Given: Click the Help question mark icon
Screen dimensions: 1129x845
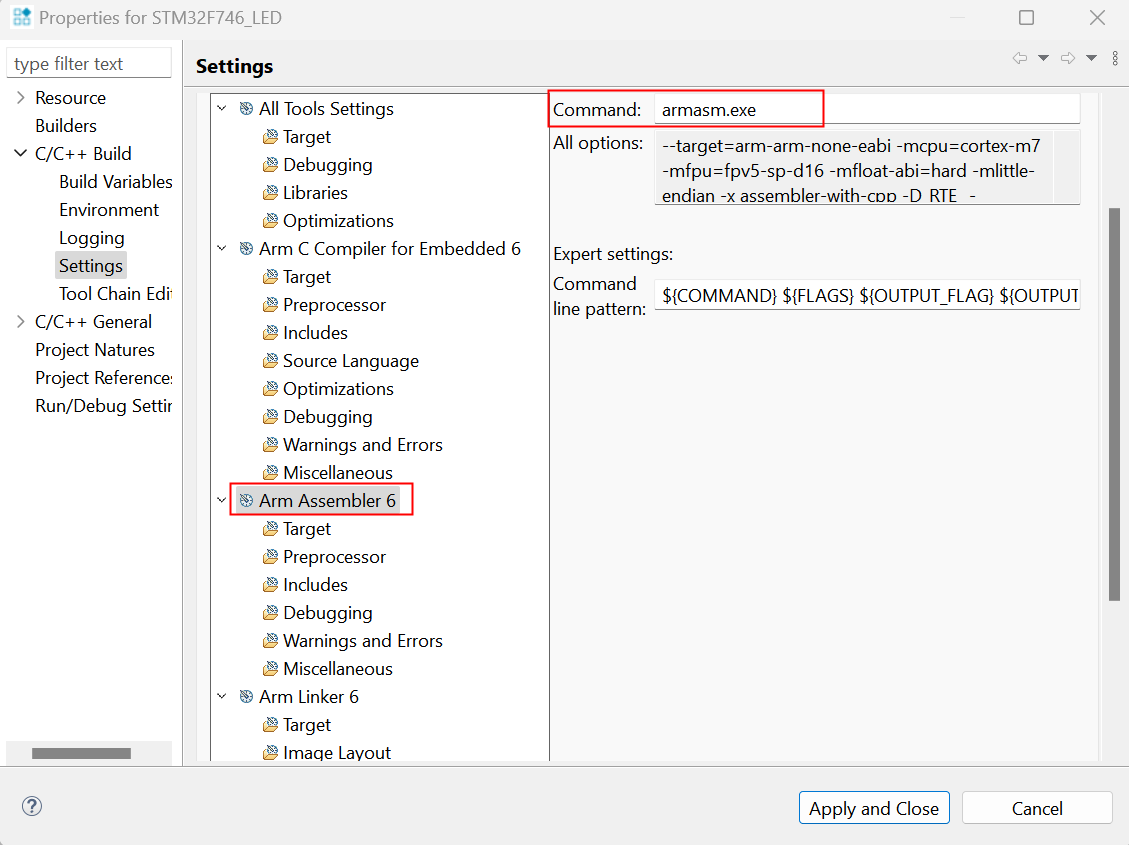Looking at the screenshot, I should click(x=32, y=806).
